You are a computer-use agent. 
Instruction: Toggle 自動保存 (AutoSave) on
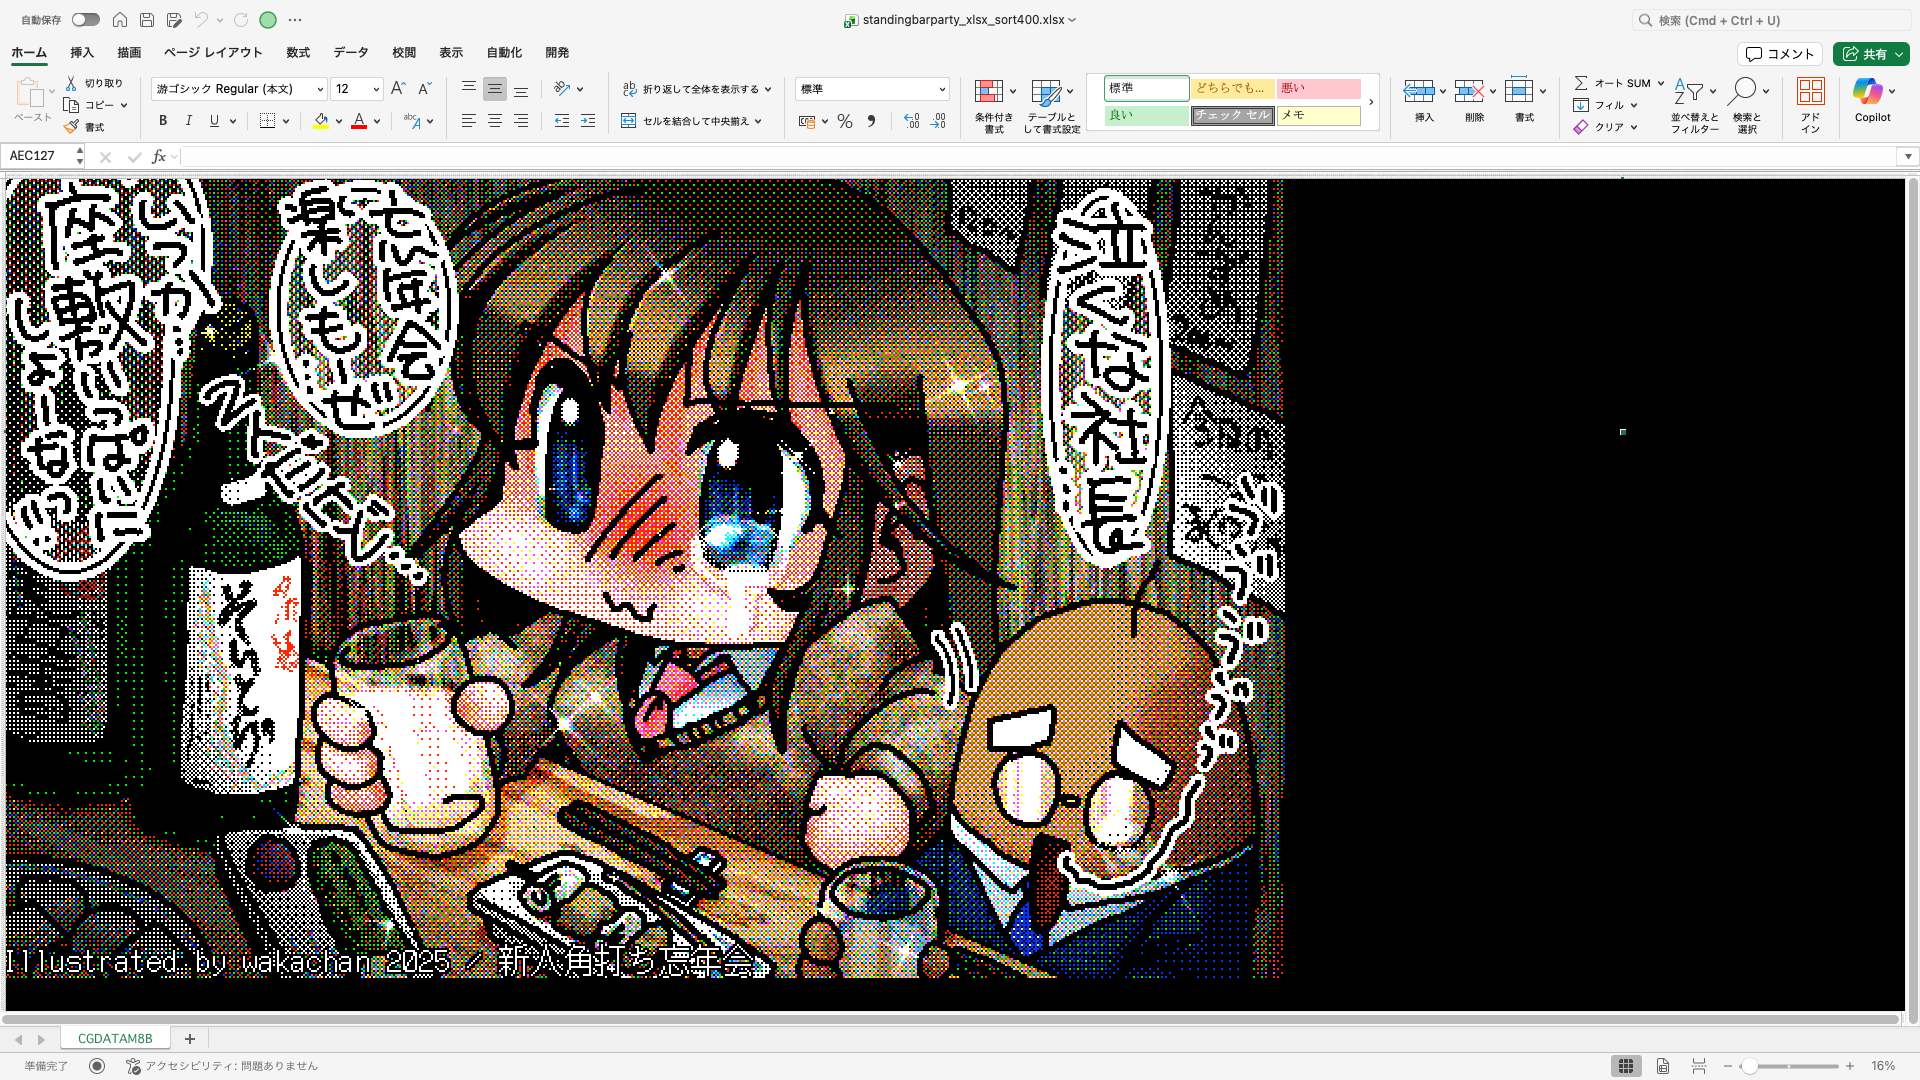tap(85, 19)
